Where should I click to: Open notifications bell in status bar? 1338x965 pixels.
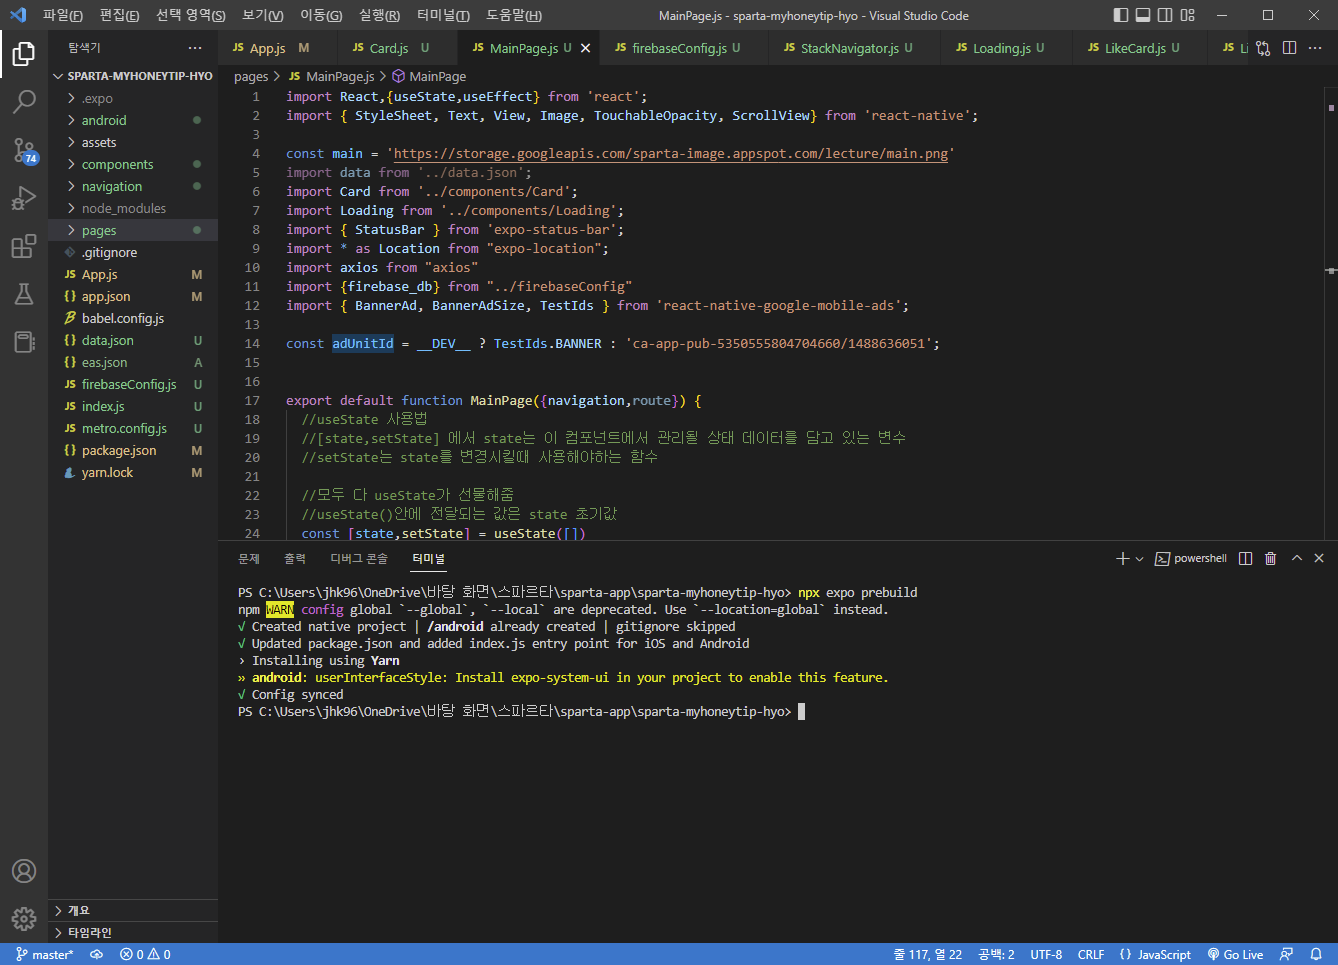click(x=1316, y=954)
